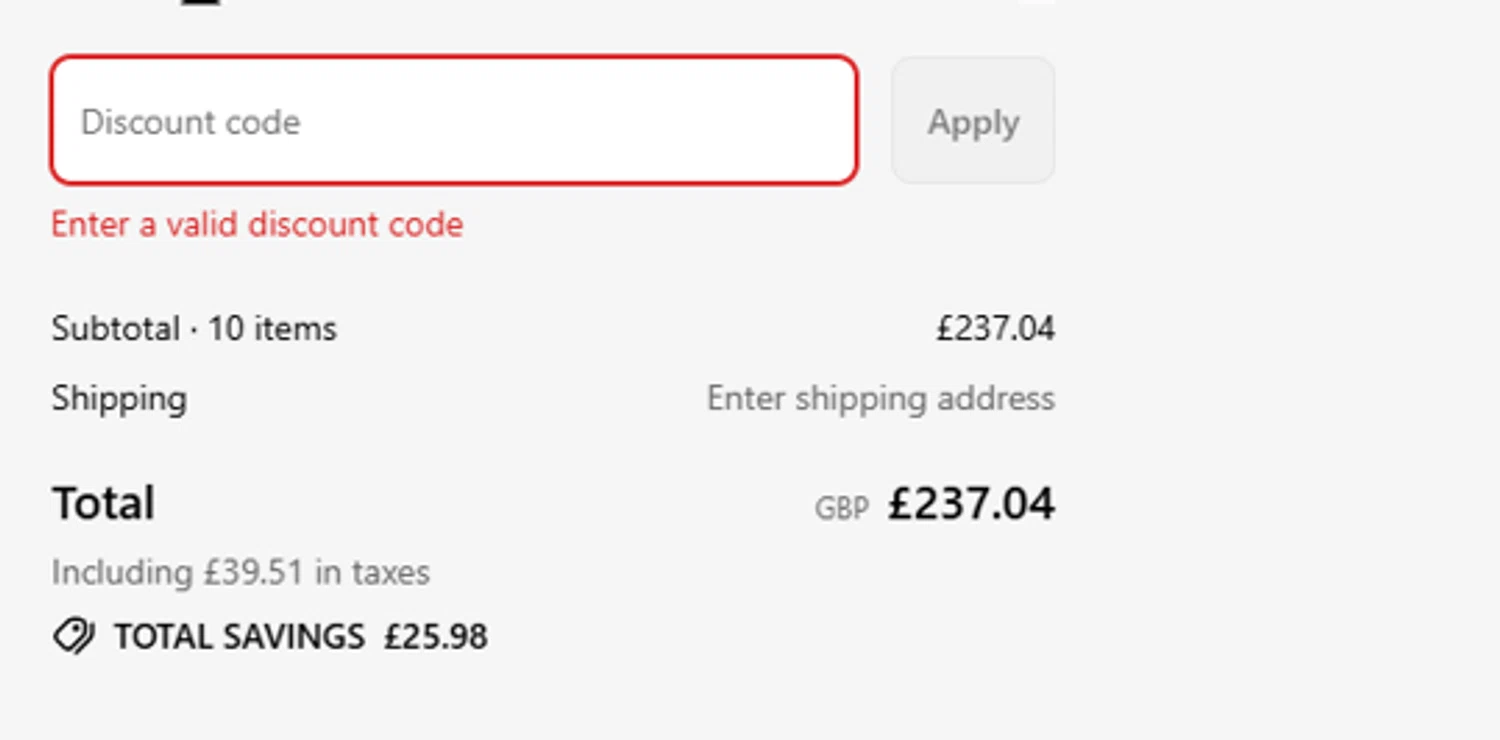Click the Shipping label
1500x740 pixels.
coord(119,398)
